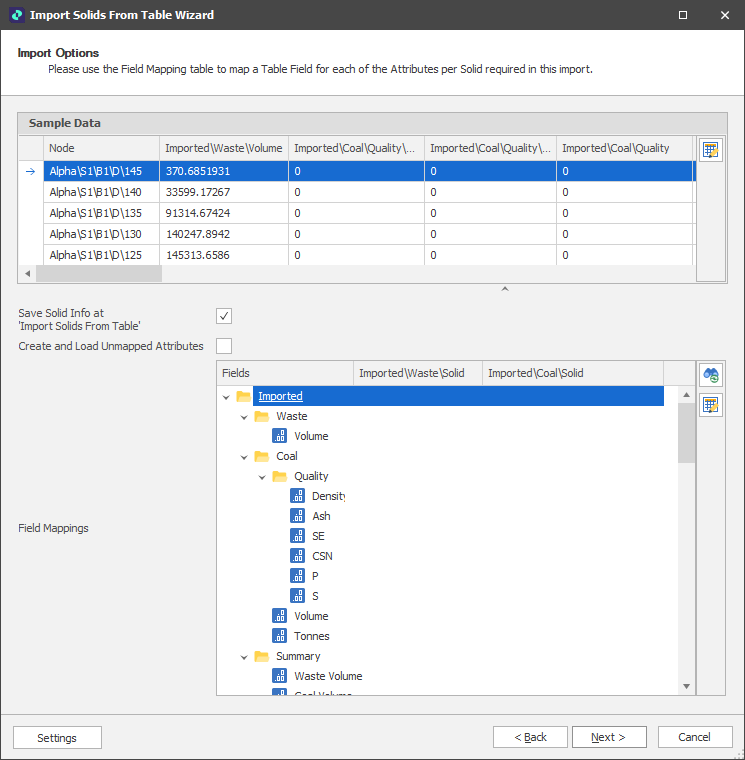Open the Settings button
This screenshot has width=745, height=760.
pos(57,738)
